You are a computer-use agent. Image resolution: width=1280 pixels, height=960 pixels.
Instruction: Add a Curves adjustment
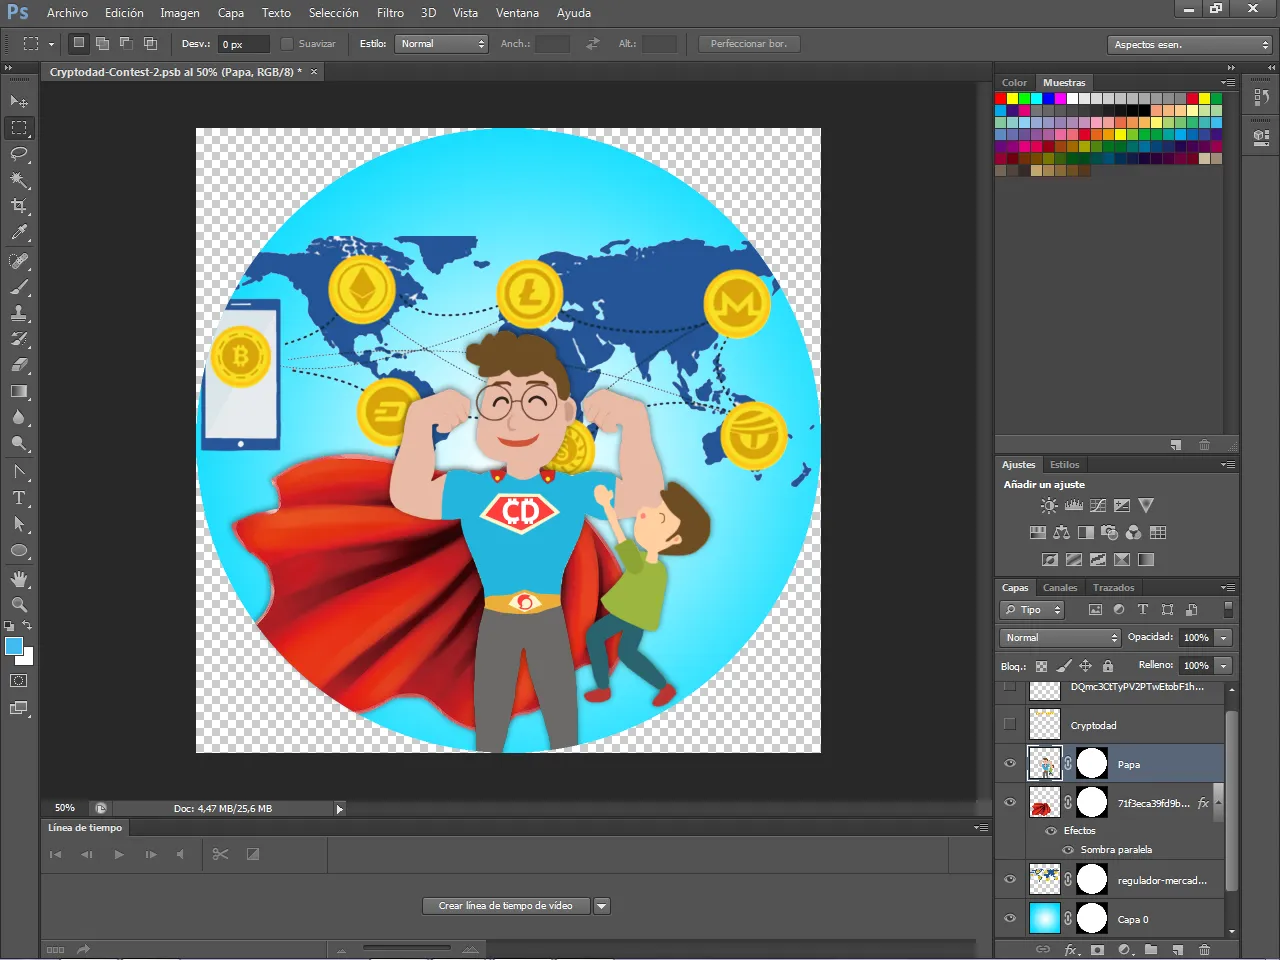[1098, 506]
